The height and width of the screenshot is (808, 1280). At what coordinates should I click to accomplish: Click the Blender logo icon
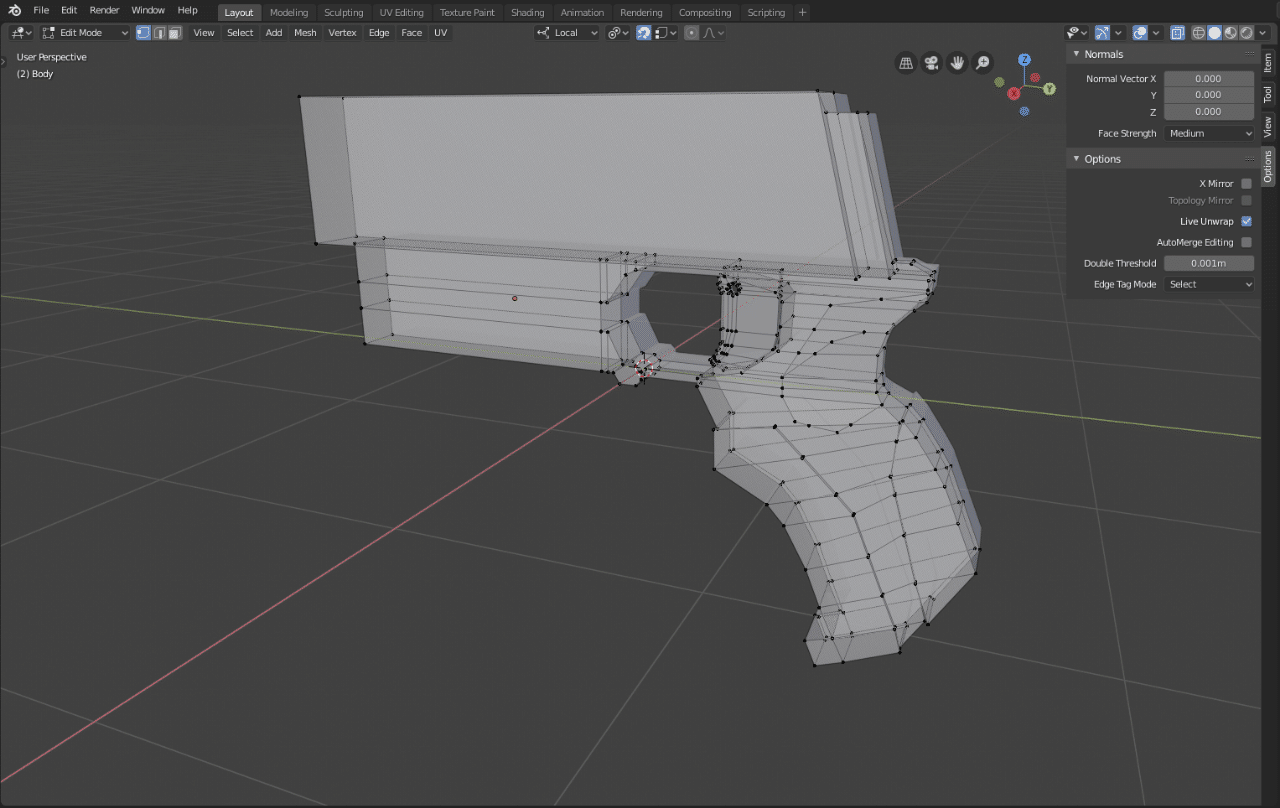(14, 10)
